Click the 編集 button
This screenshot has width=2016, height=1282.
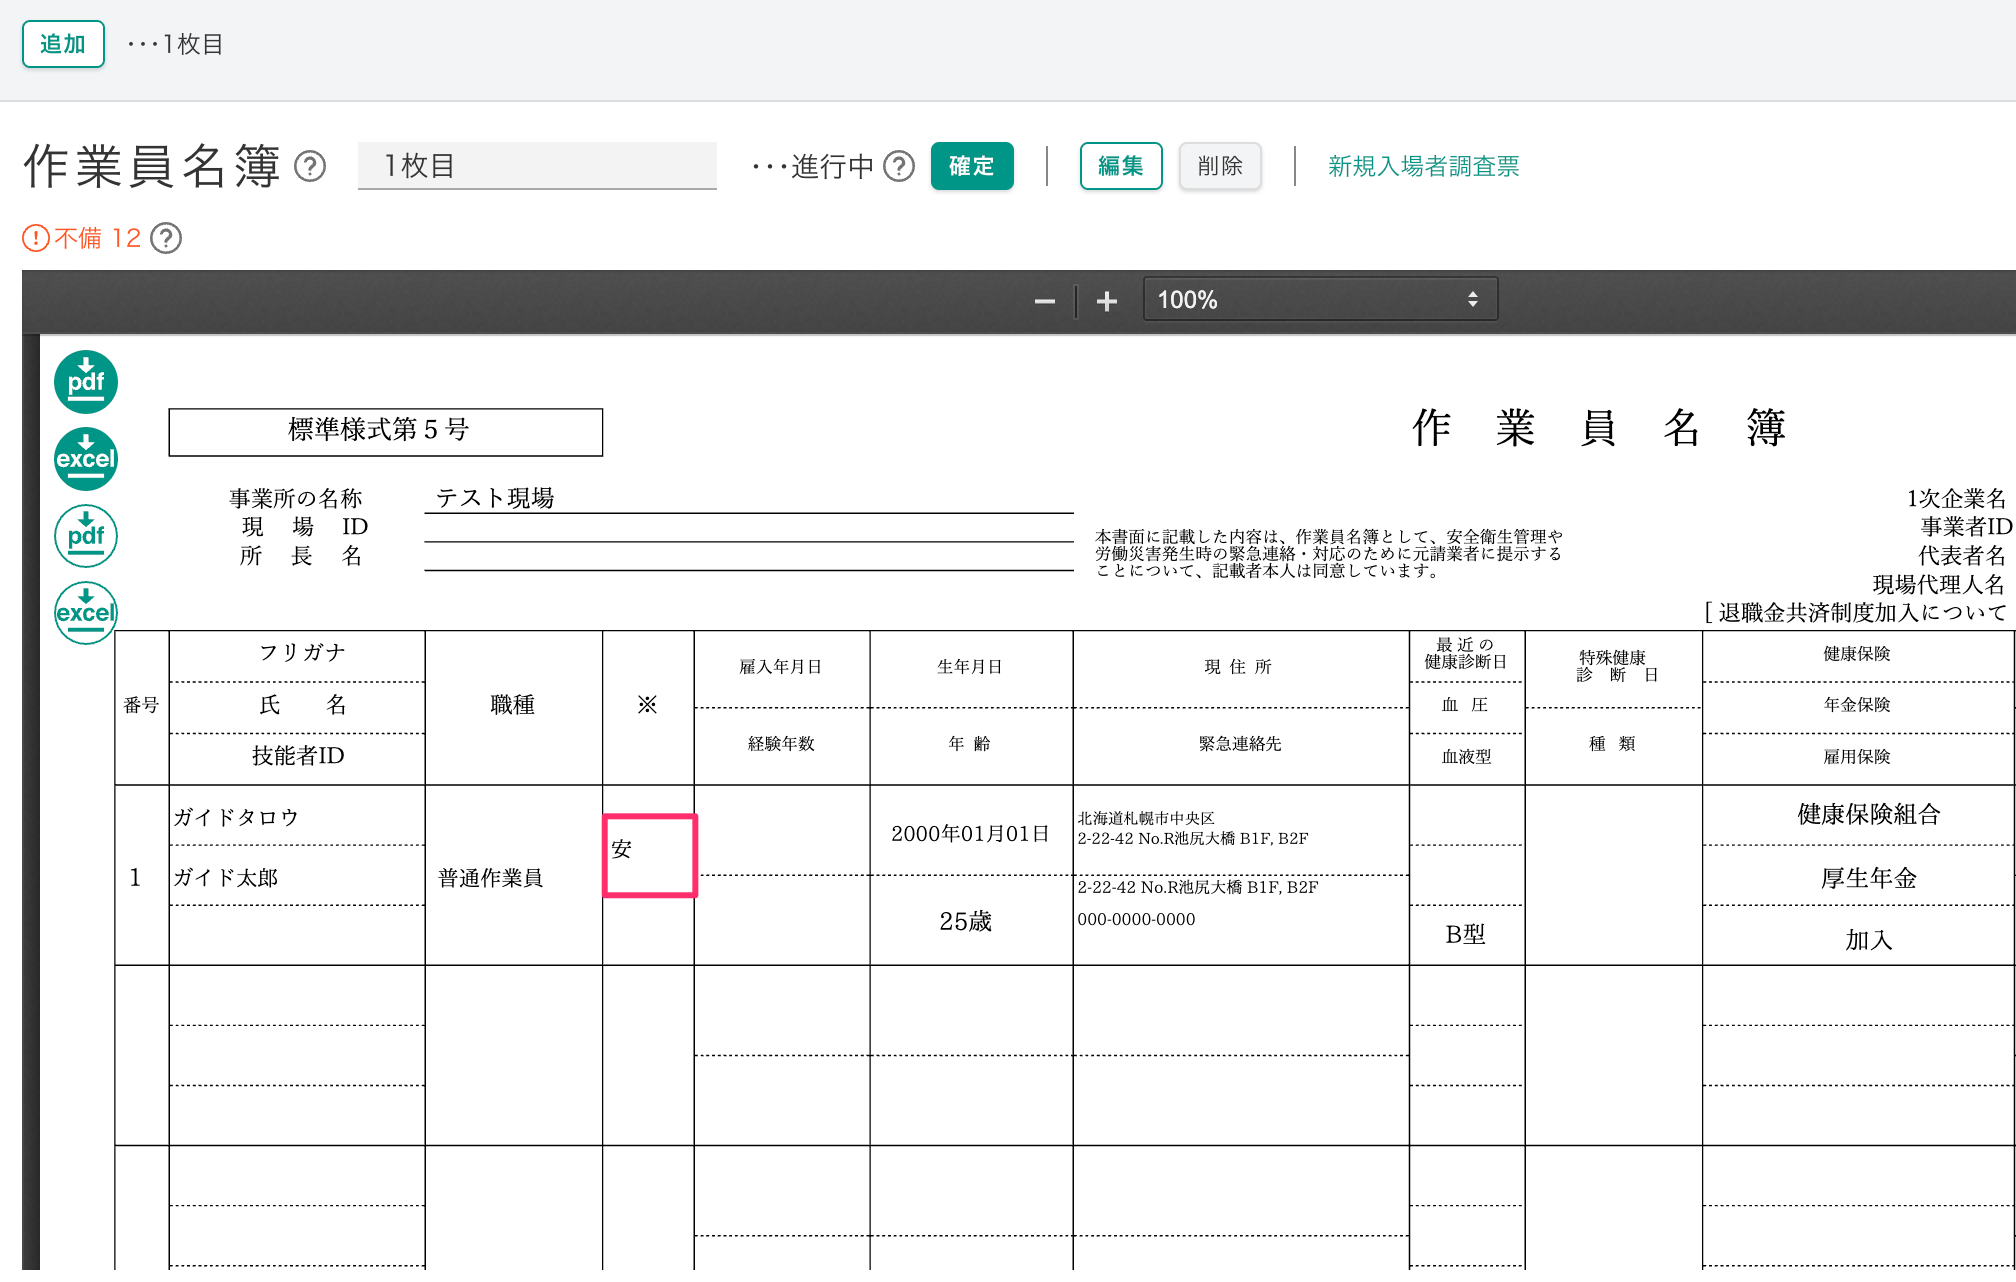click(x=1120, y=166)
